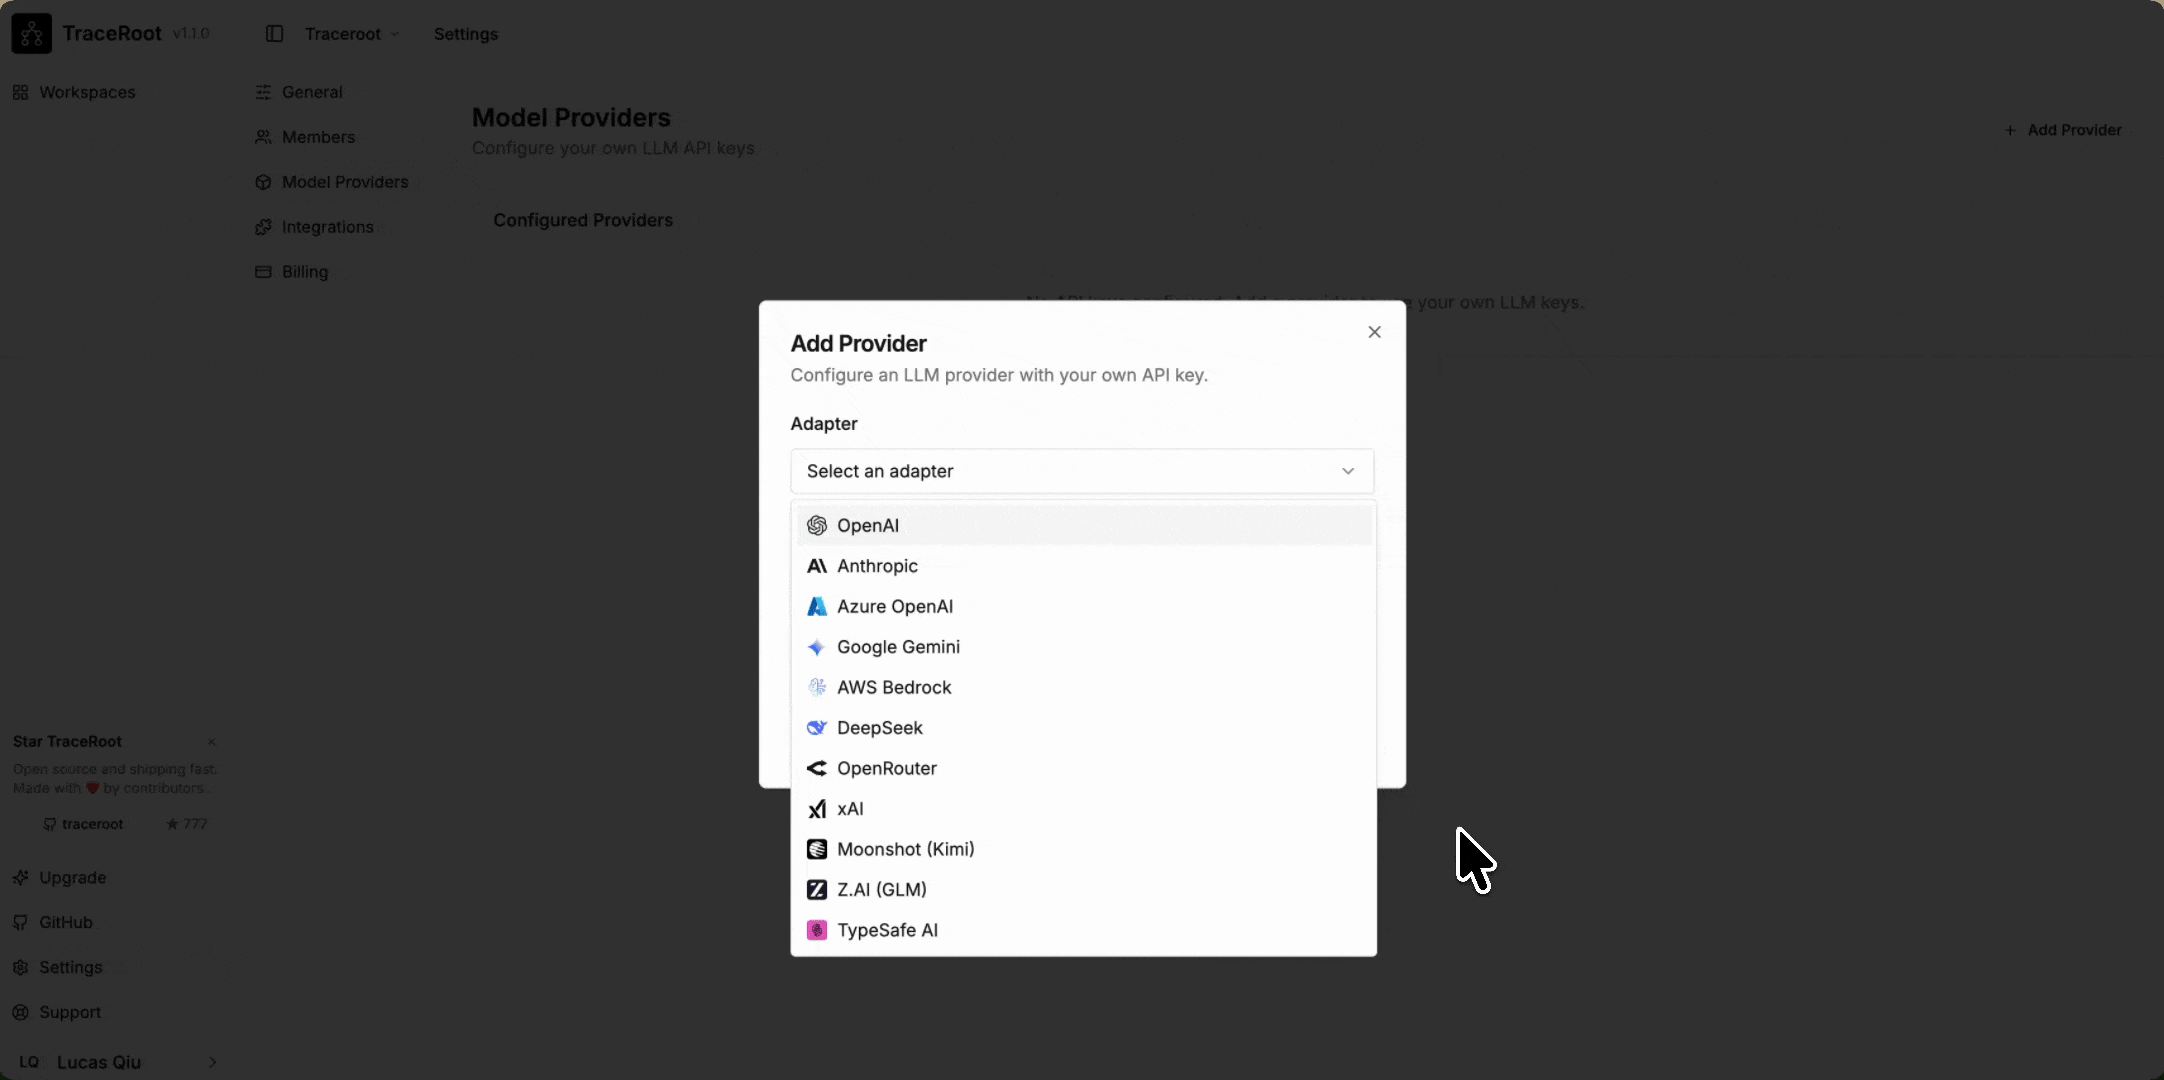Select Azure OpenAI adapter option
The image size is (2164, 1080).
point(1084,606)
